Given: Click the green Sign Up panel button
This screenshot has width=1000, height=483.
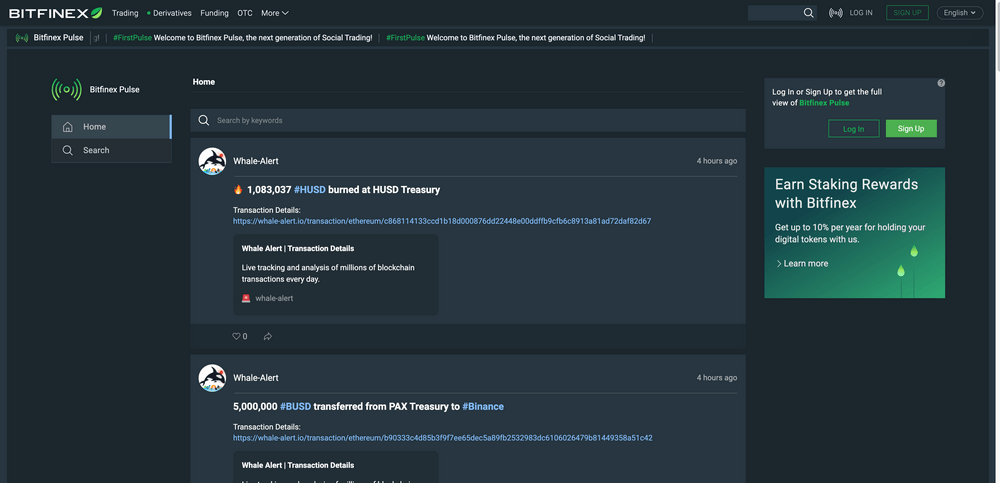Looking at the screenshot, I should point(911,129).
